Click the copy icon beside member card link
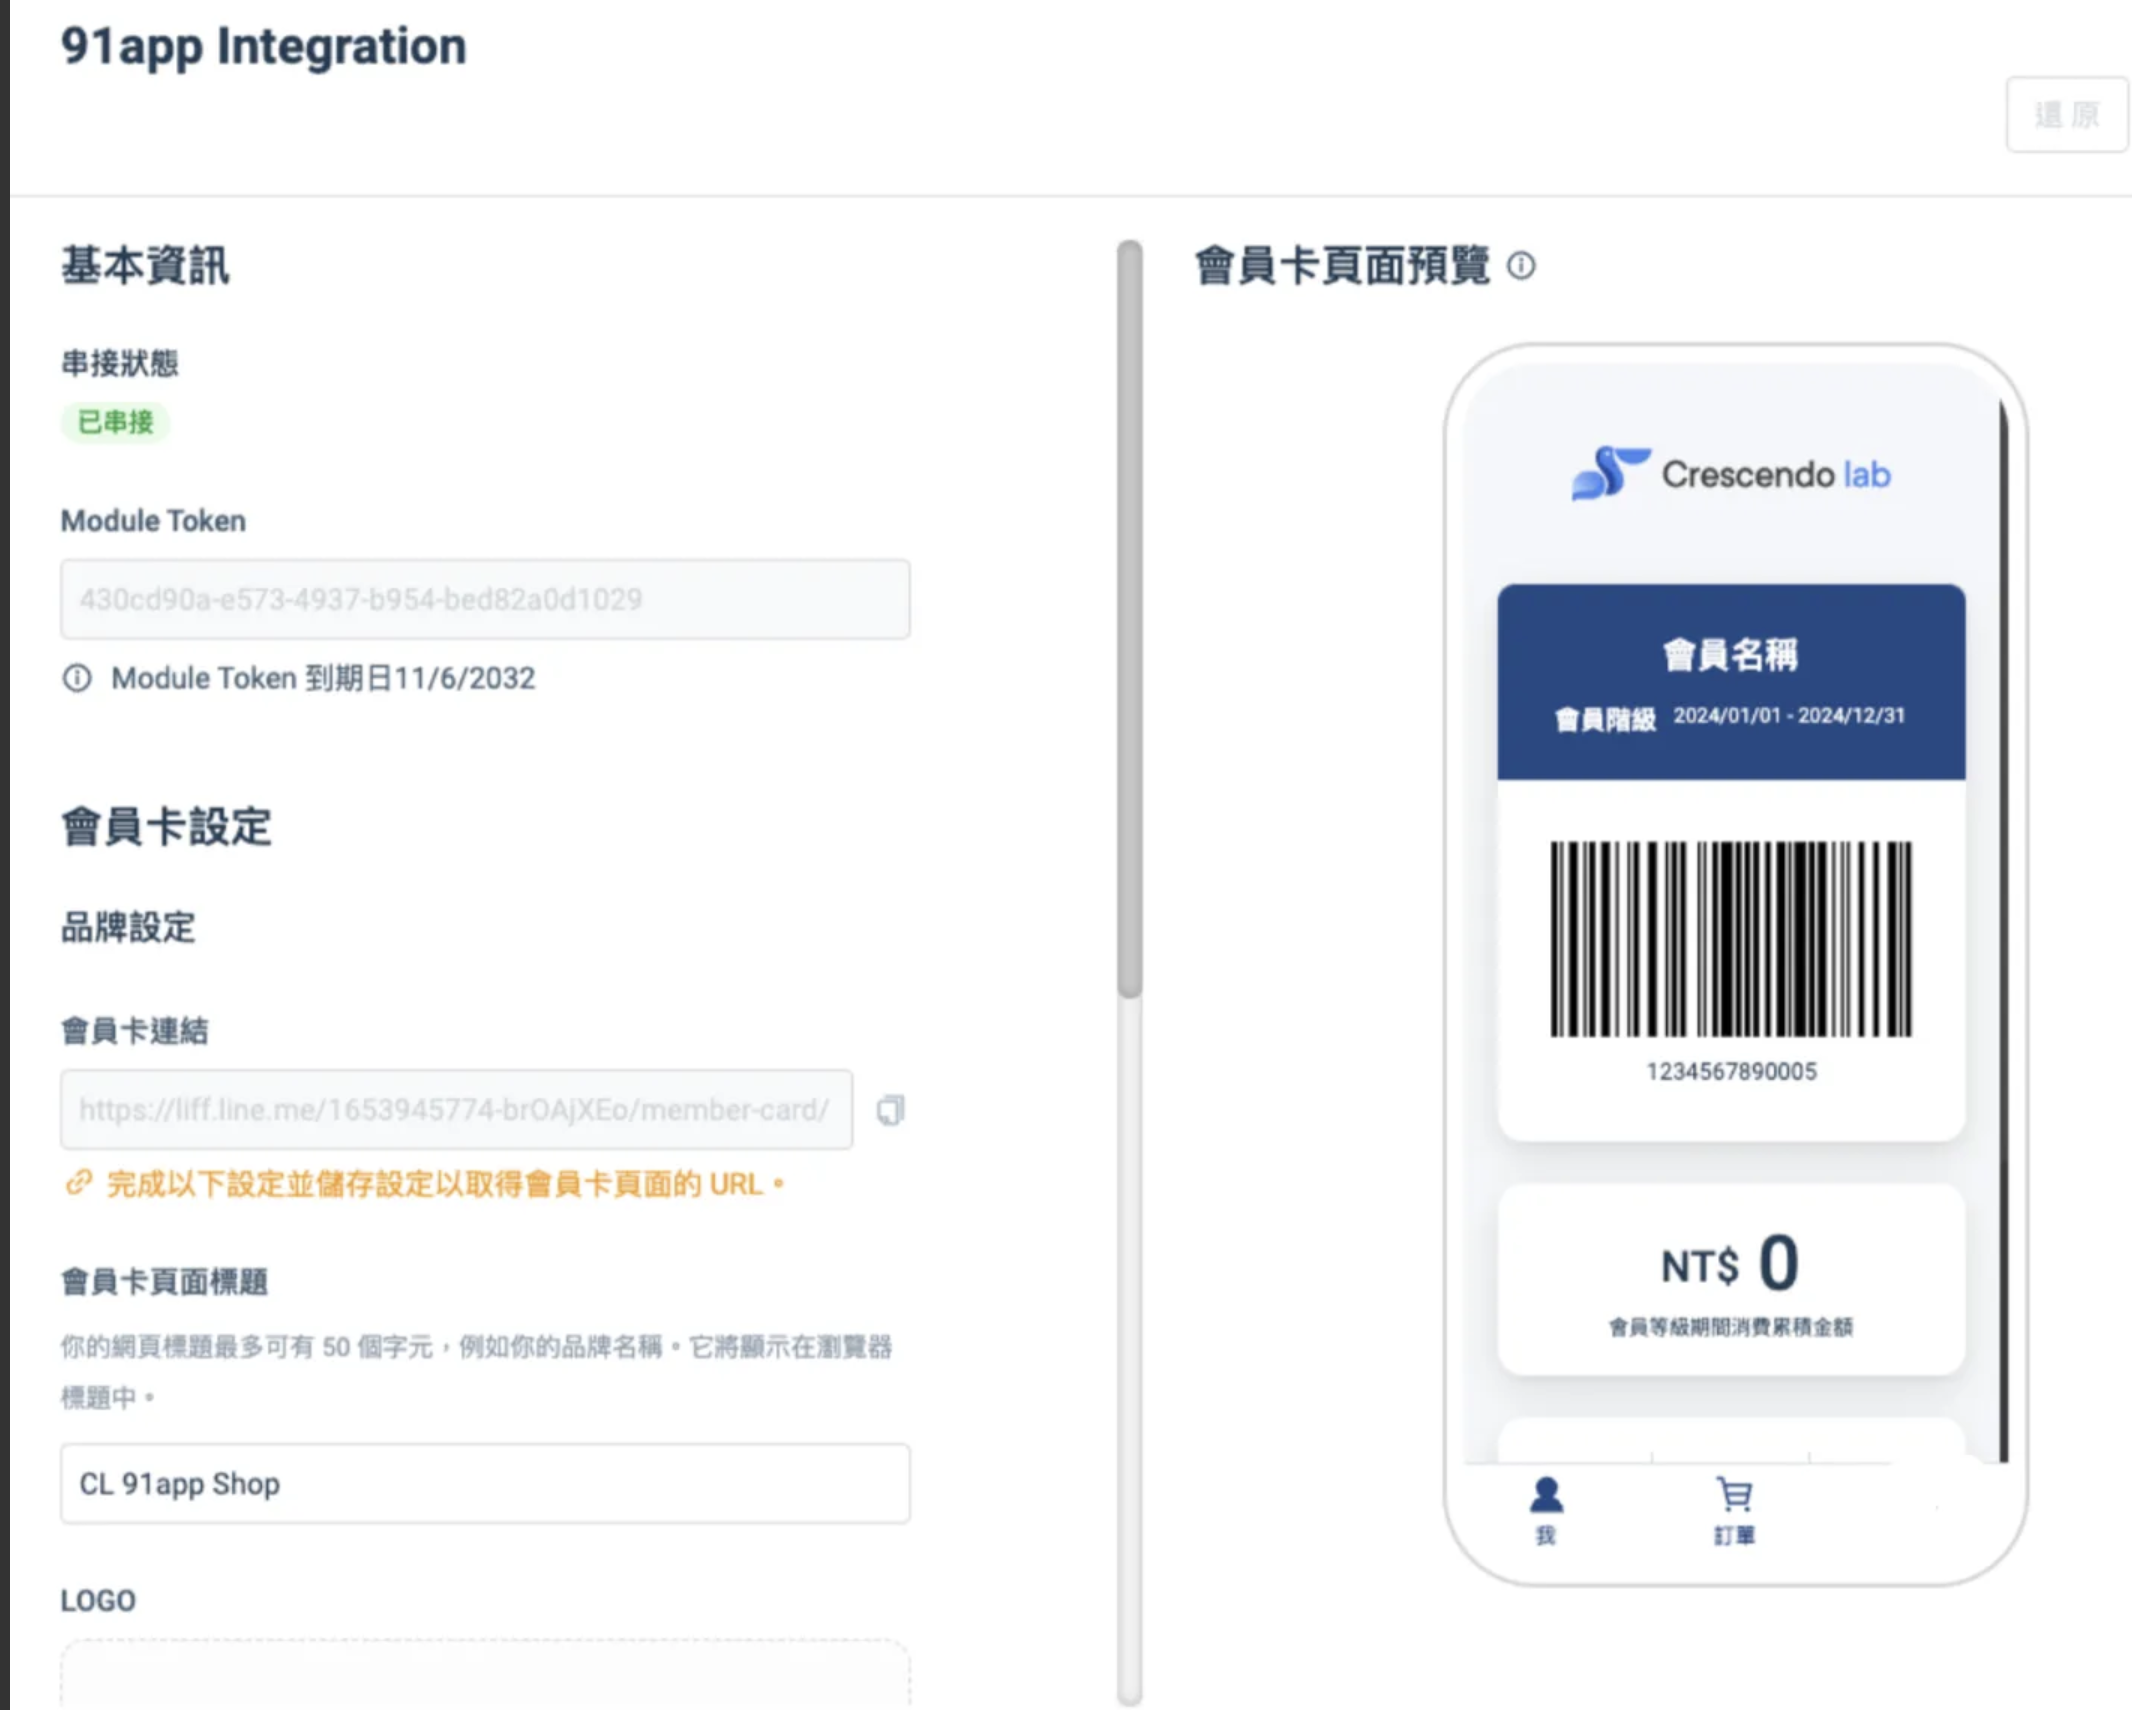This screenshot has width=2132, height=1710. (x=890, y=1110)
